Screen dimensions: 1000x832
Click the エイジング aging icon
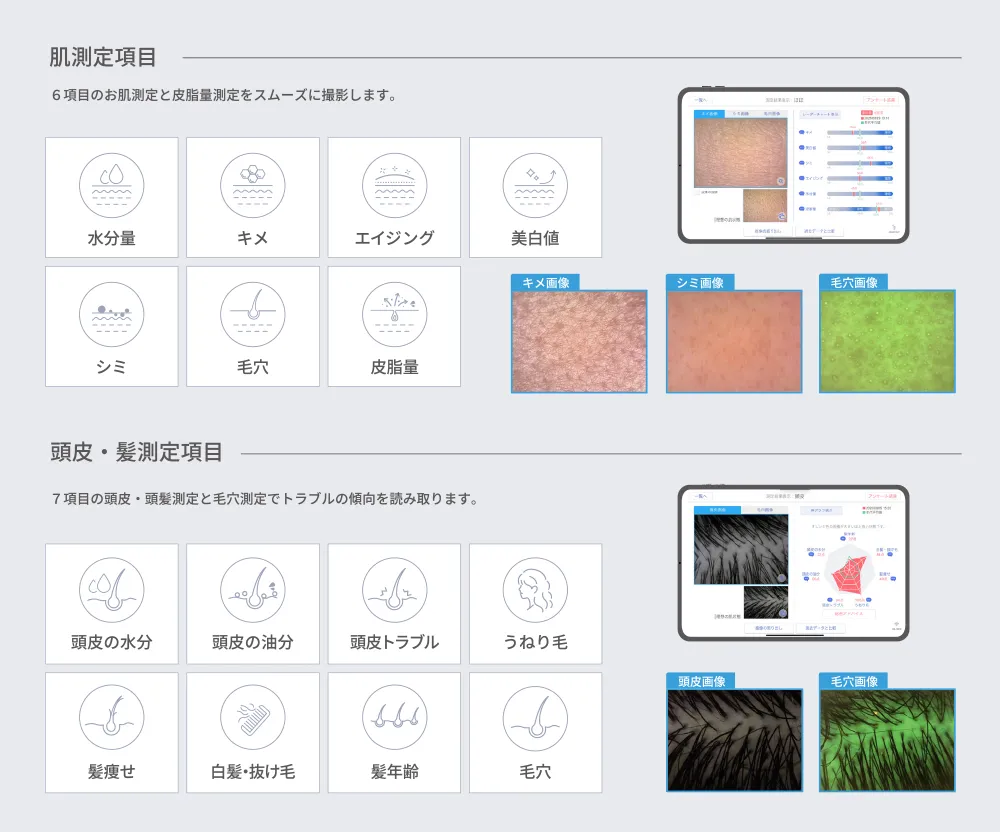394,197
